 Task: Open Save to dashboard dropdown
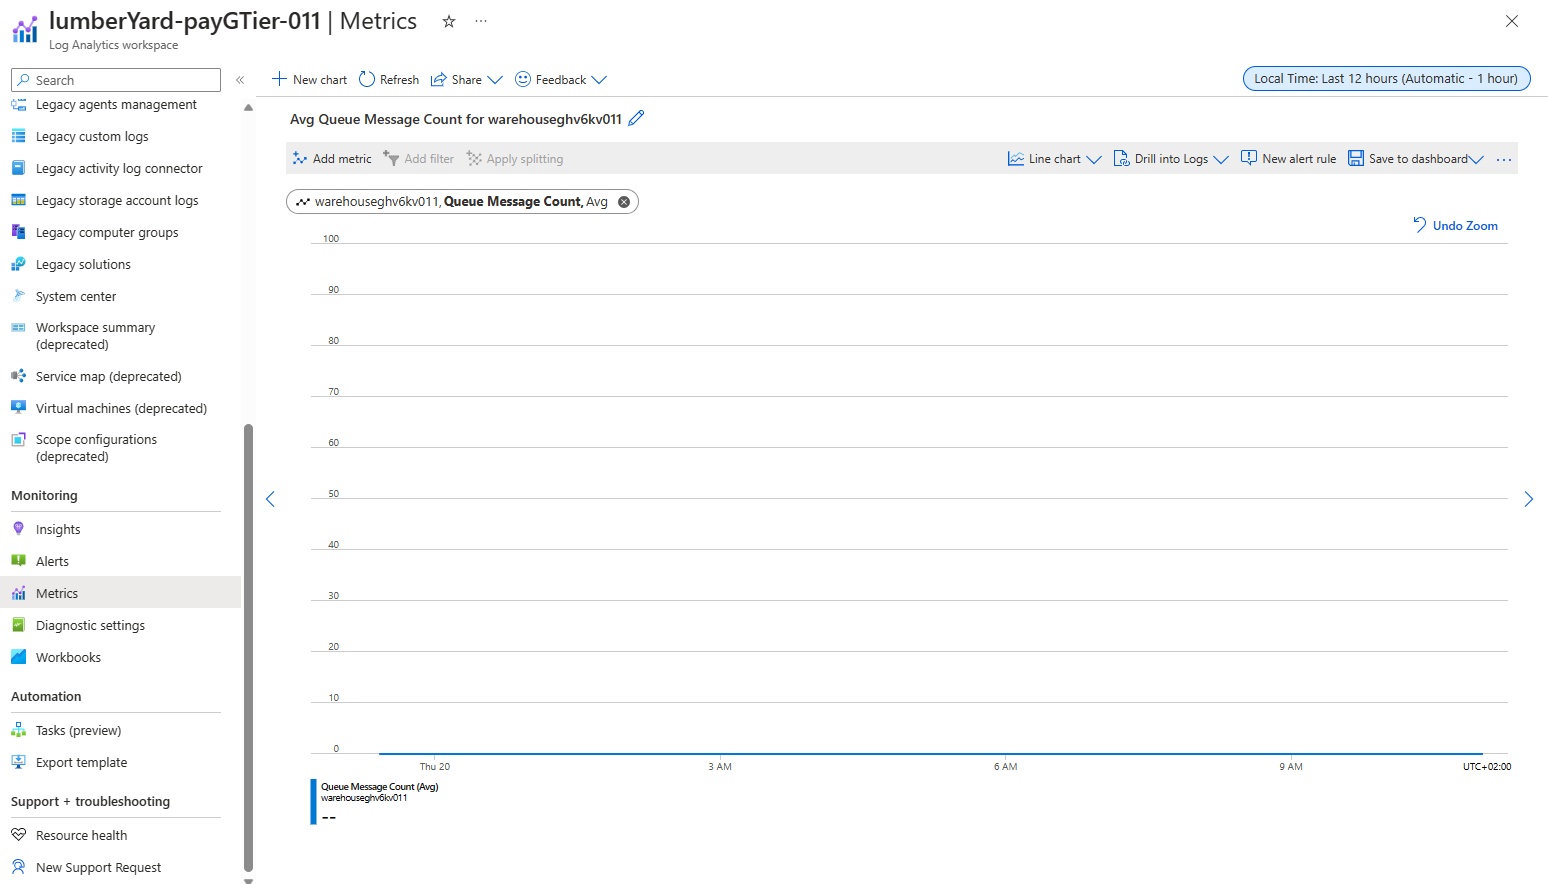click(1416, 159)
